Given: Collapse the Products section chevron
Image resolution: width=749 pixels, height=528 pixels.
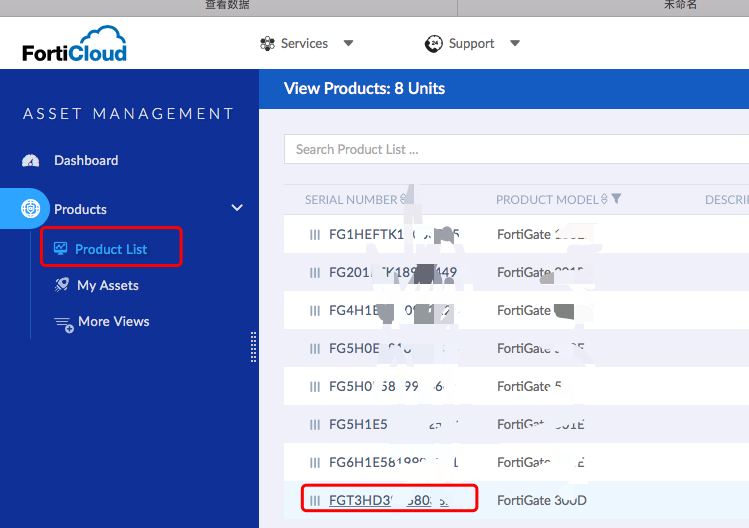Looking at the screenshot, I should [237, 208].
